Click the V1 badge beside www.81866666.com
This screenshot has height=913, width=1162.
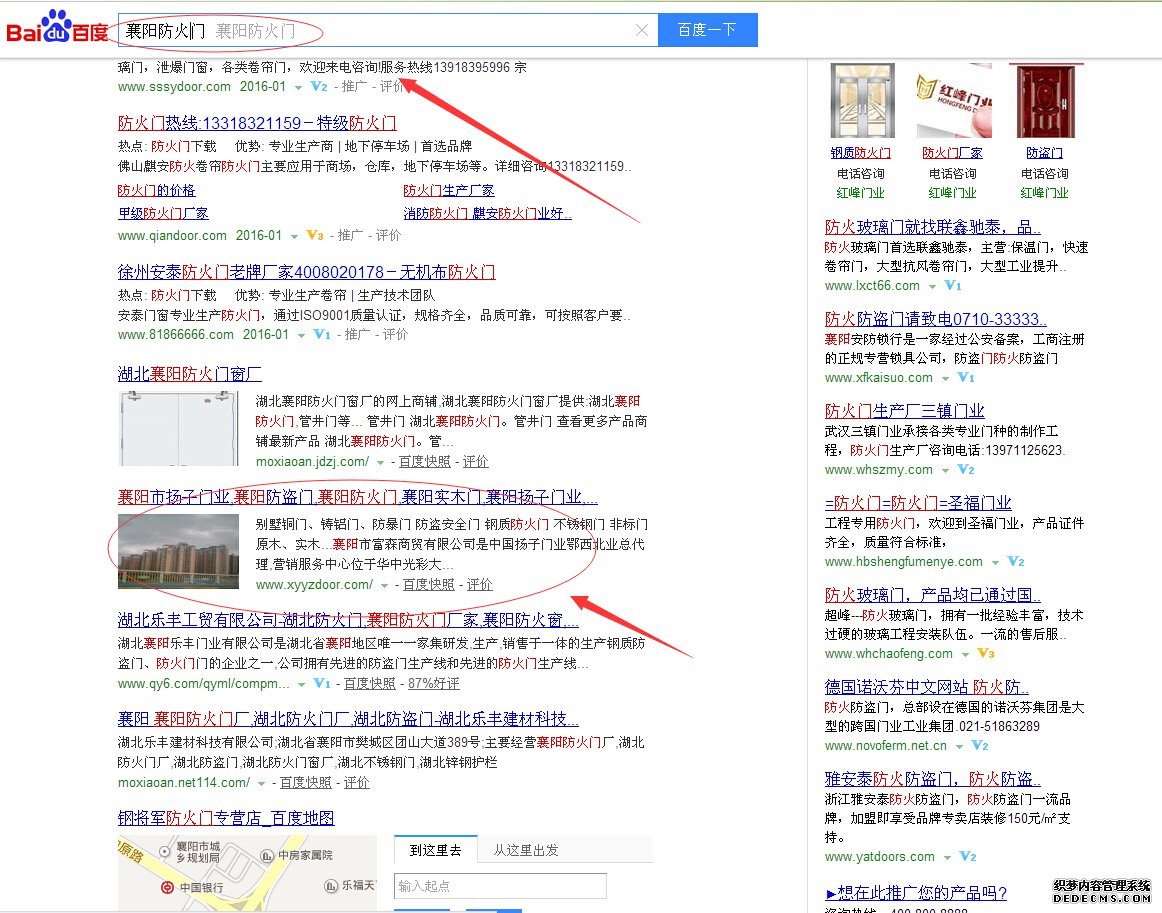click(x=322, y=335)
